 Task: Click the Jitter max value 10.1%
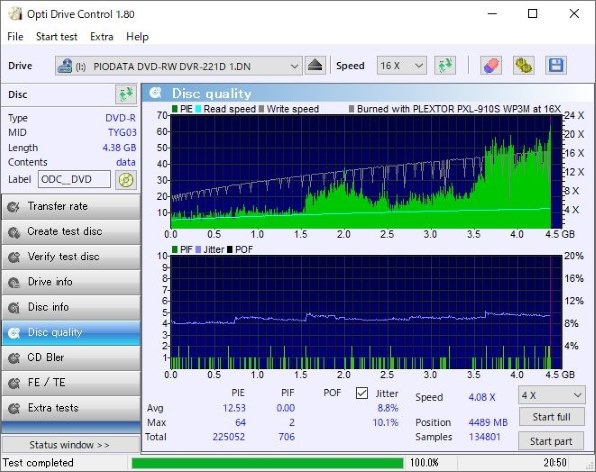pos(385,422)
